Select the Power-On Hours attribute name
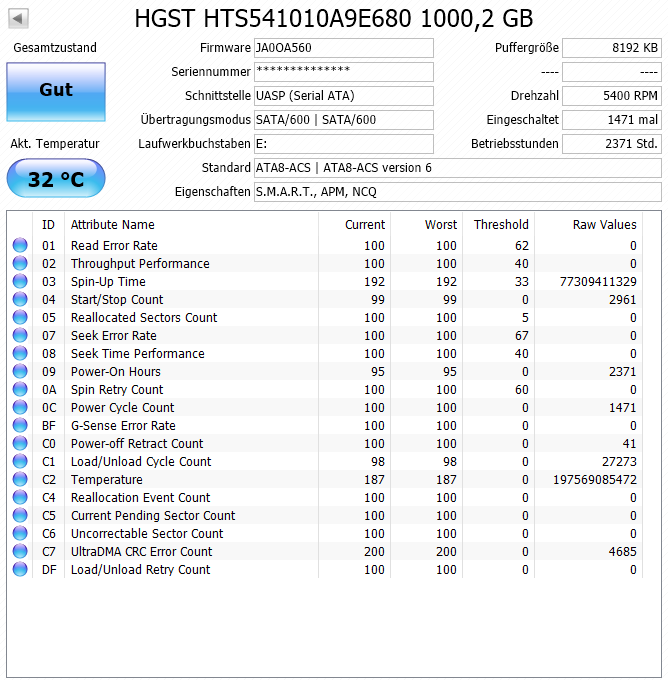 coord(116,371)
